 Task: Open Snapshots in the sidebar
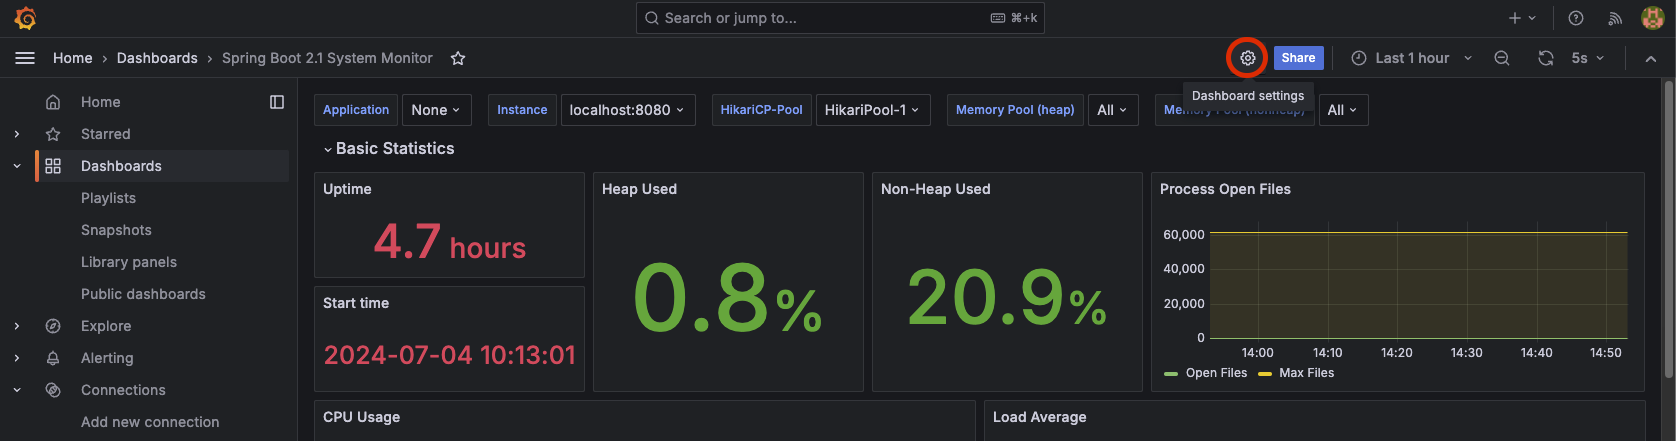click(116, 230)
